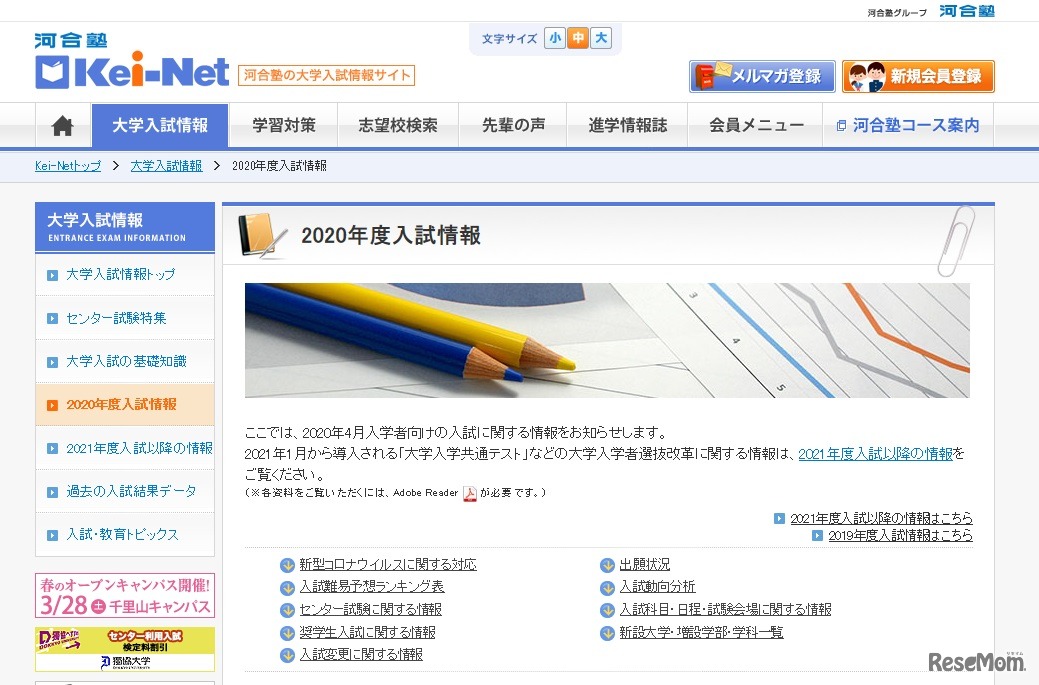
Task: Select the home icon in the navigation bar
Action: point(61,124)
